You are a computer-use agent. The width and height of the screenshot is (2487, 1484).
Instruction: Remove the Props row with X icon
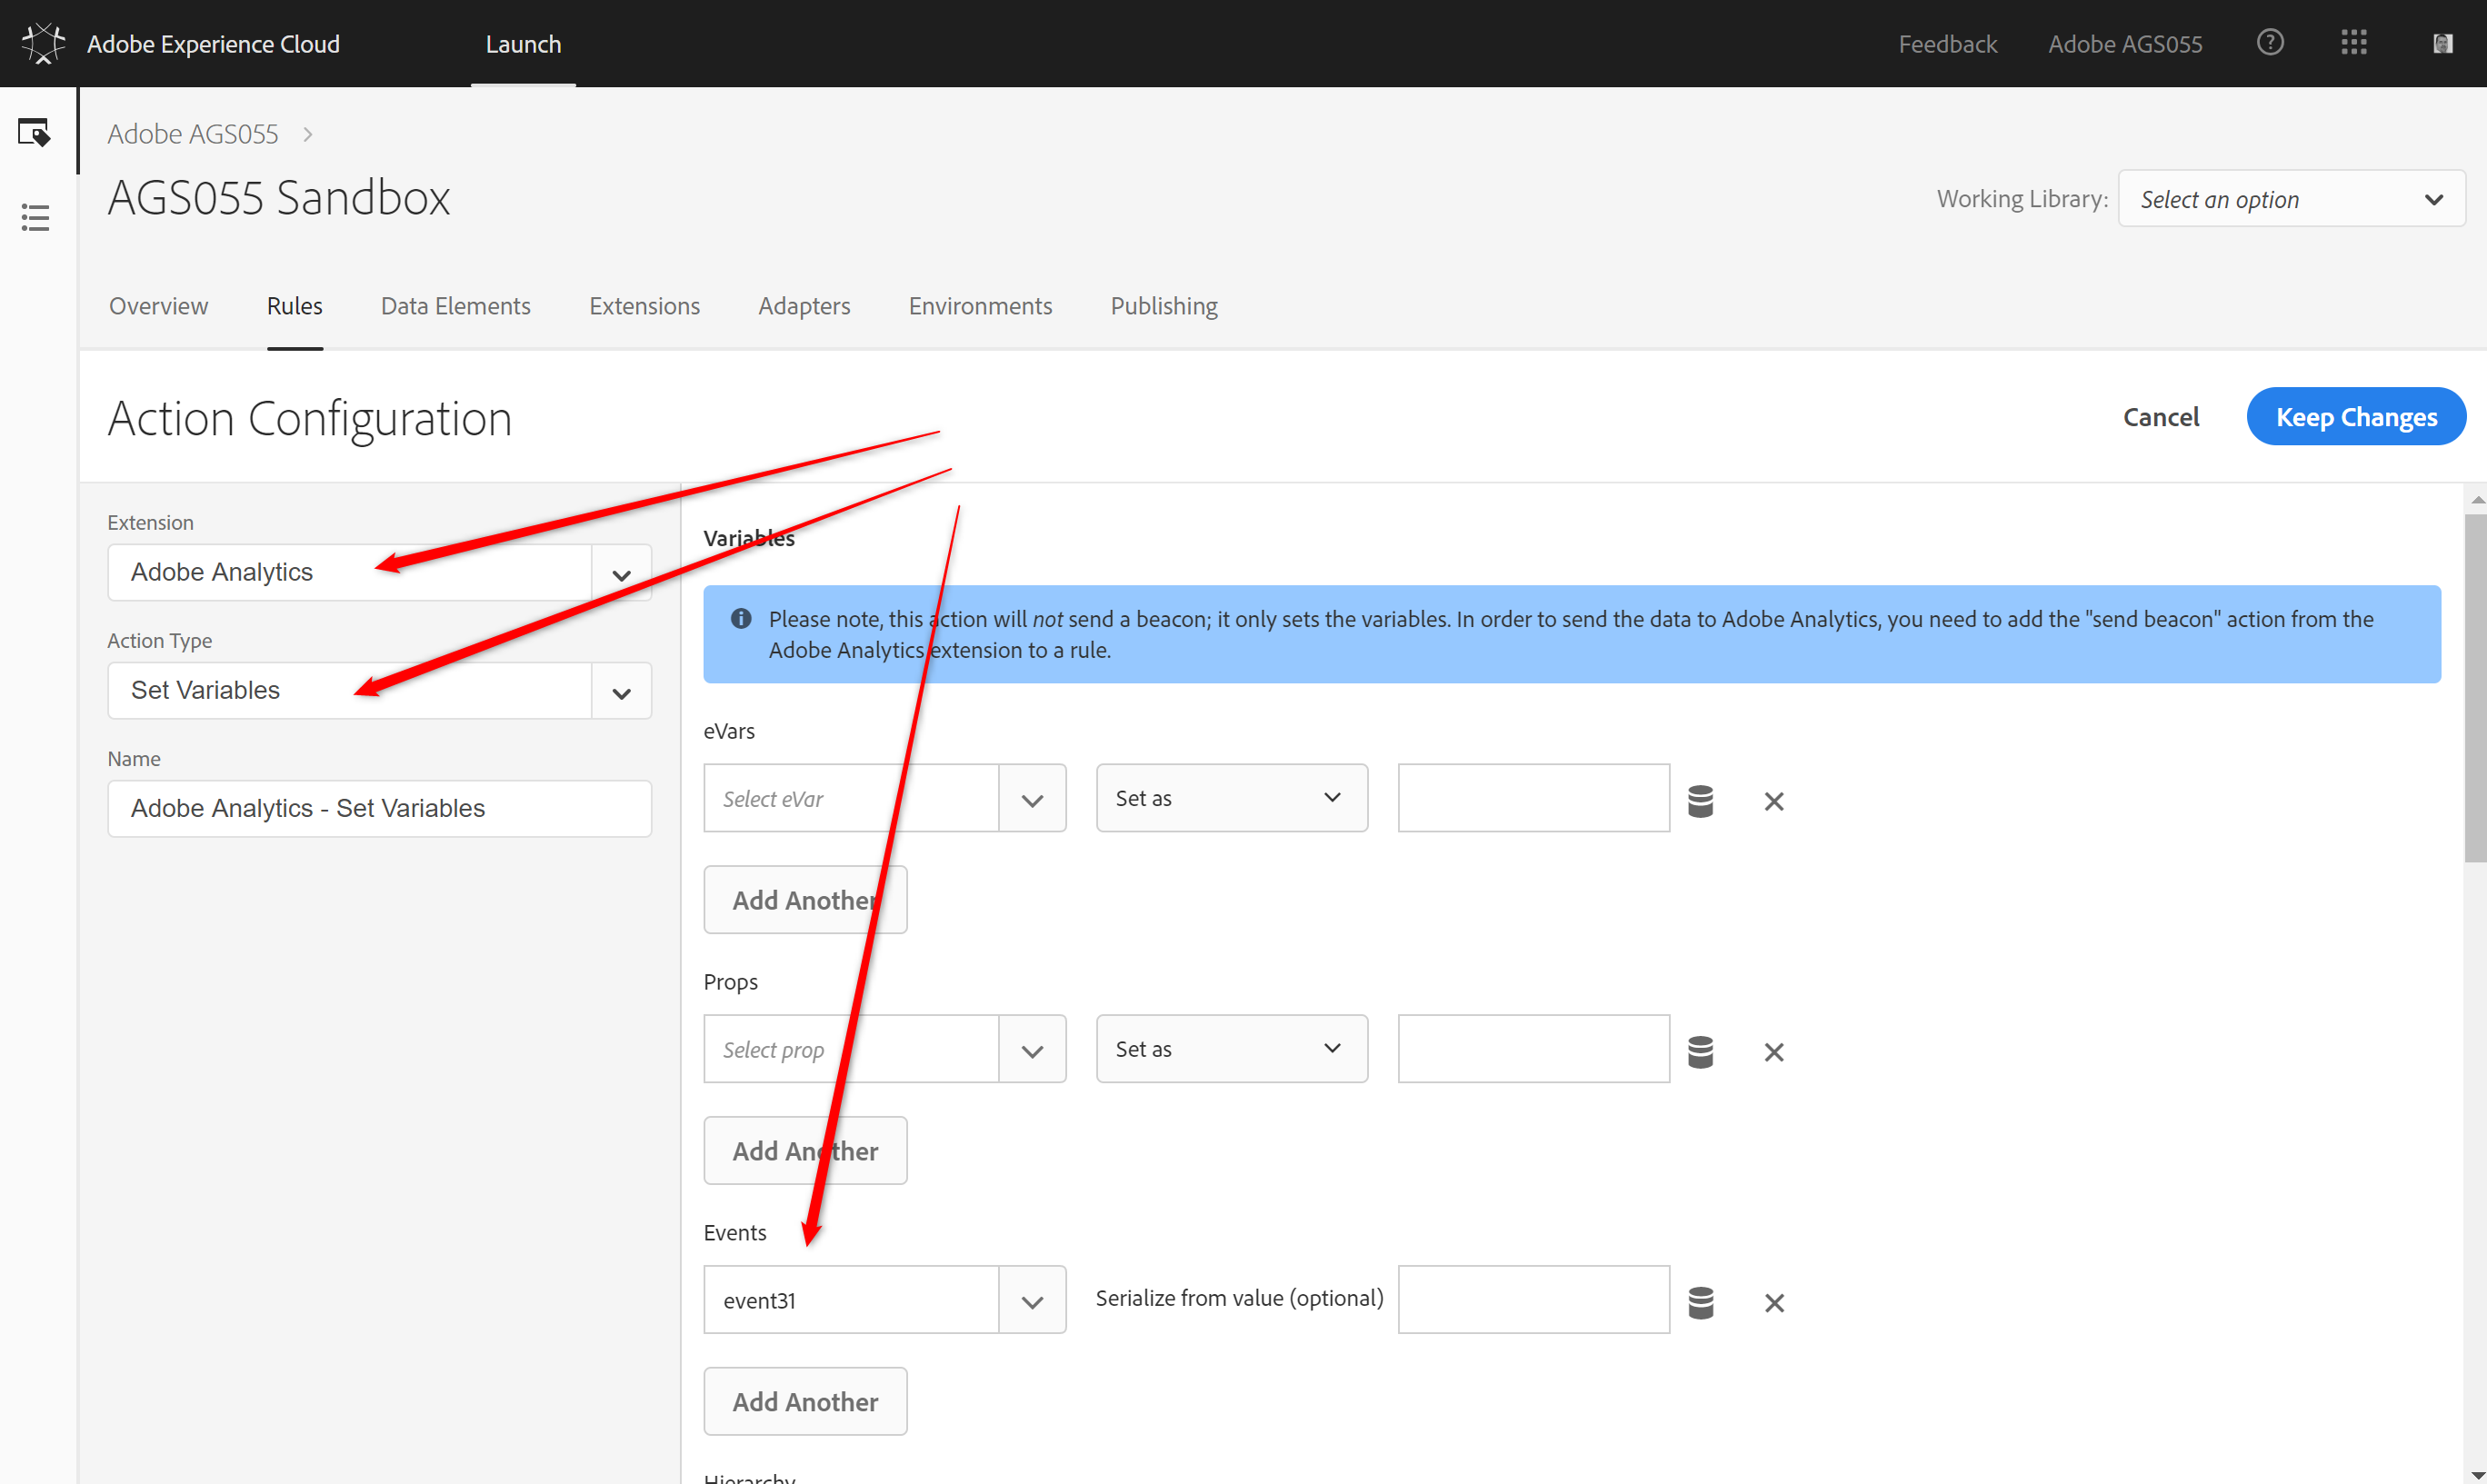click(x=1774, y=1052)
